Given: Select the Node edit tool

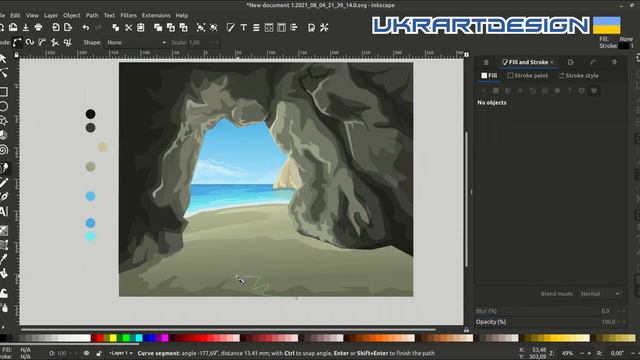Looking at the screenshot, I should pyautogui.click(x=3, y=73).
